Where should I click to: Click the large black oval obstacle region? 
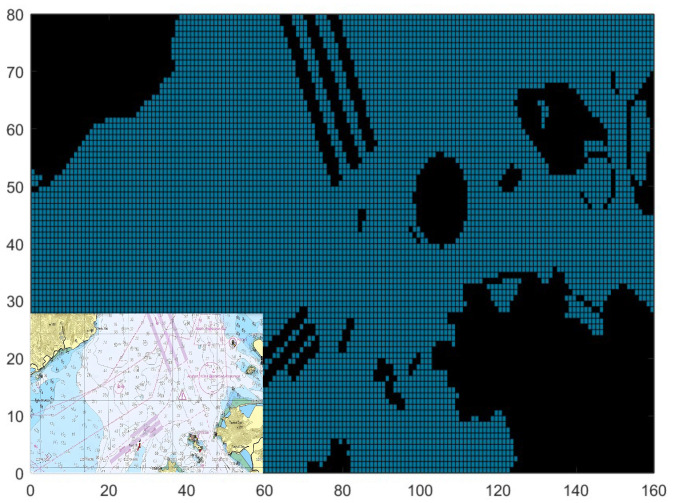pos(440,200)
